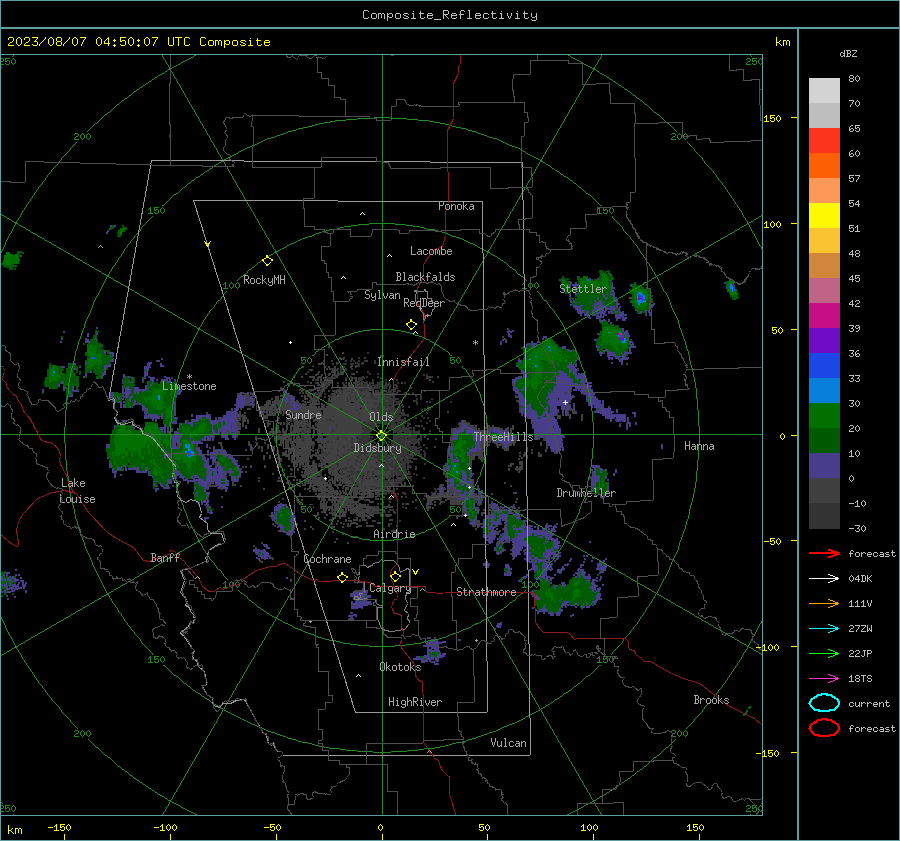Click the orange swatch below 60 dBZ
The width and height of the screenshot is (900, 841).
[x=824, y=166]
